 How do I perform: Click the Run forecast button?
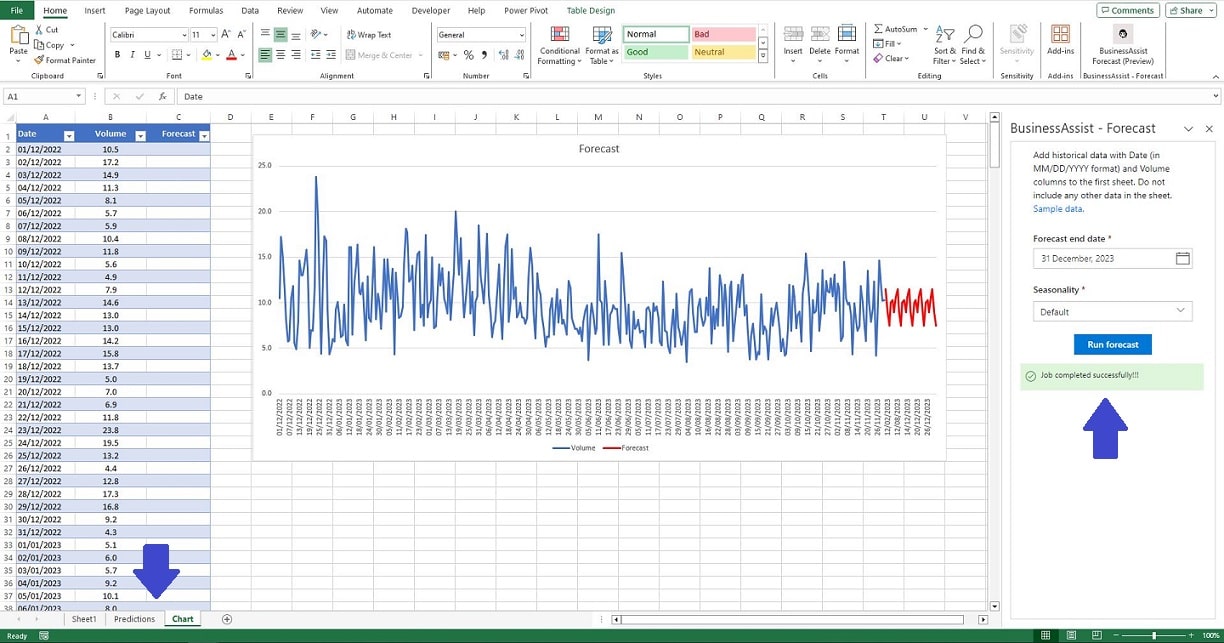1112,343
